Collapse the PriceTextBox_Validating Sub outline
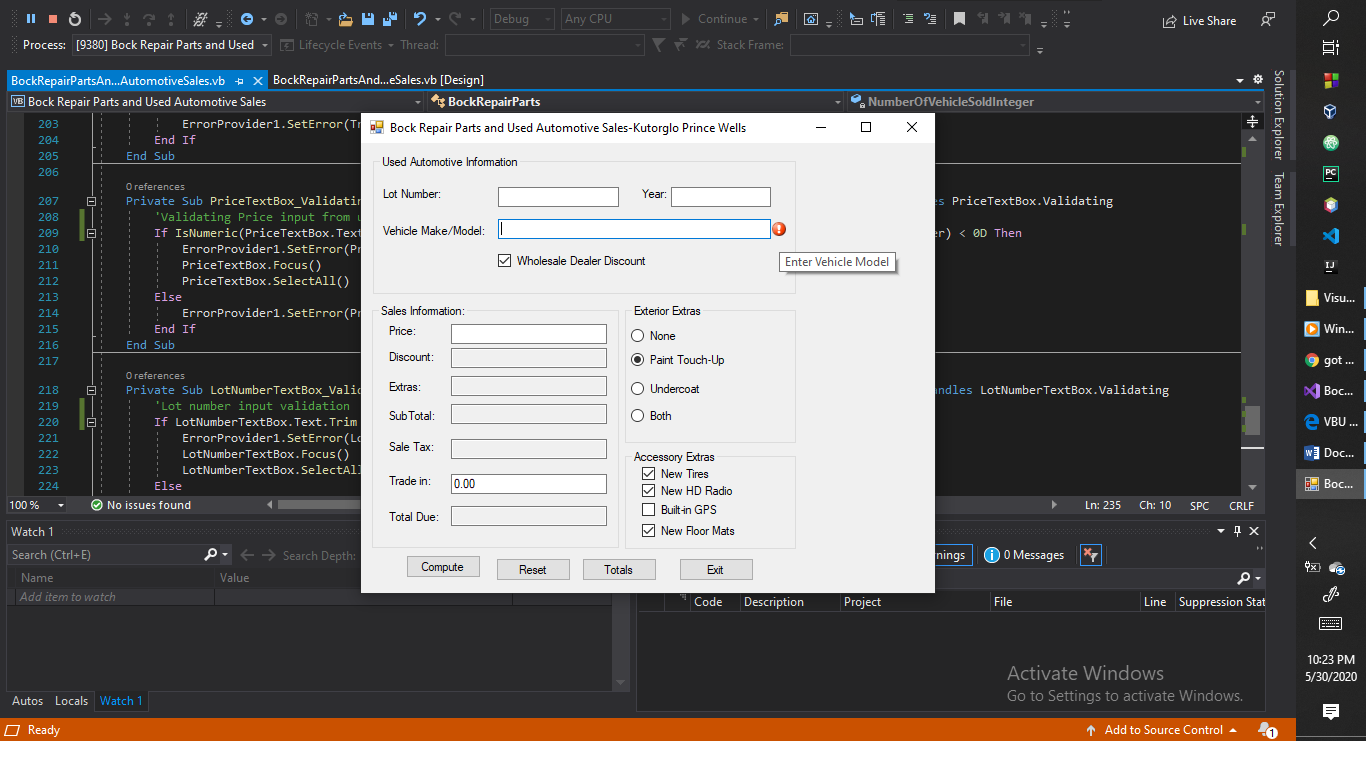 click(x=91, y=201)
